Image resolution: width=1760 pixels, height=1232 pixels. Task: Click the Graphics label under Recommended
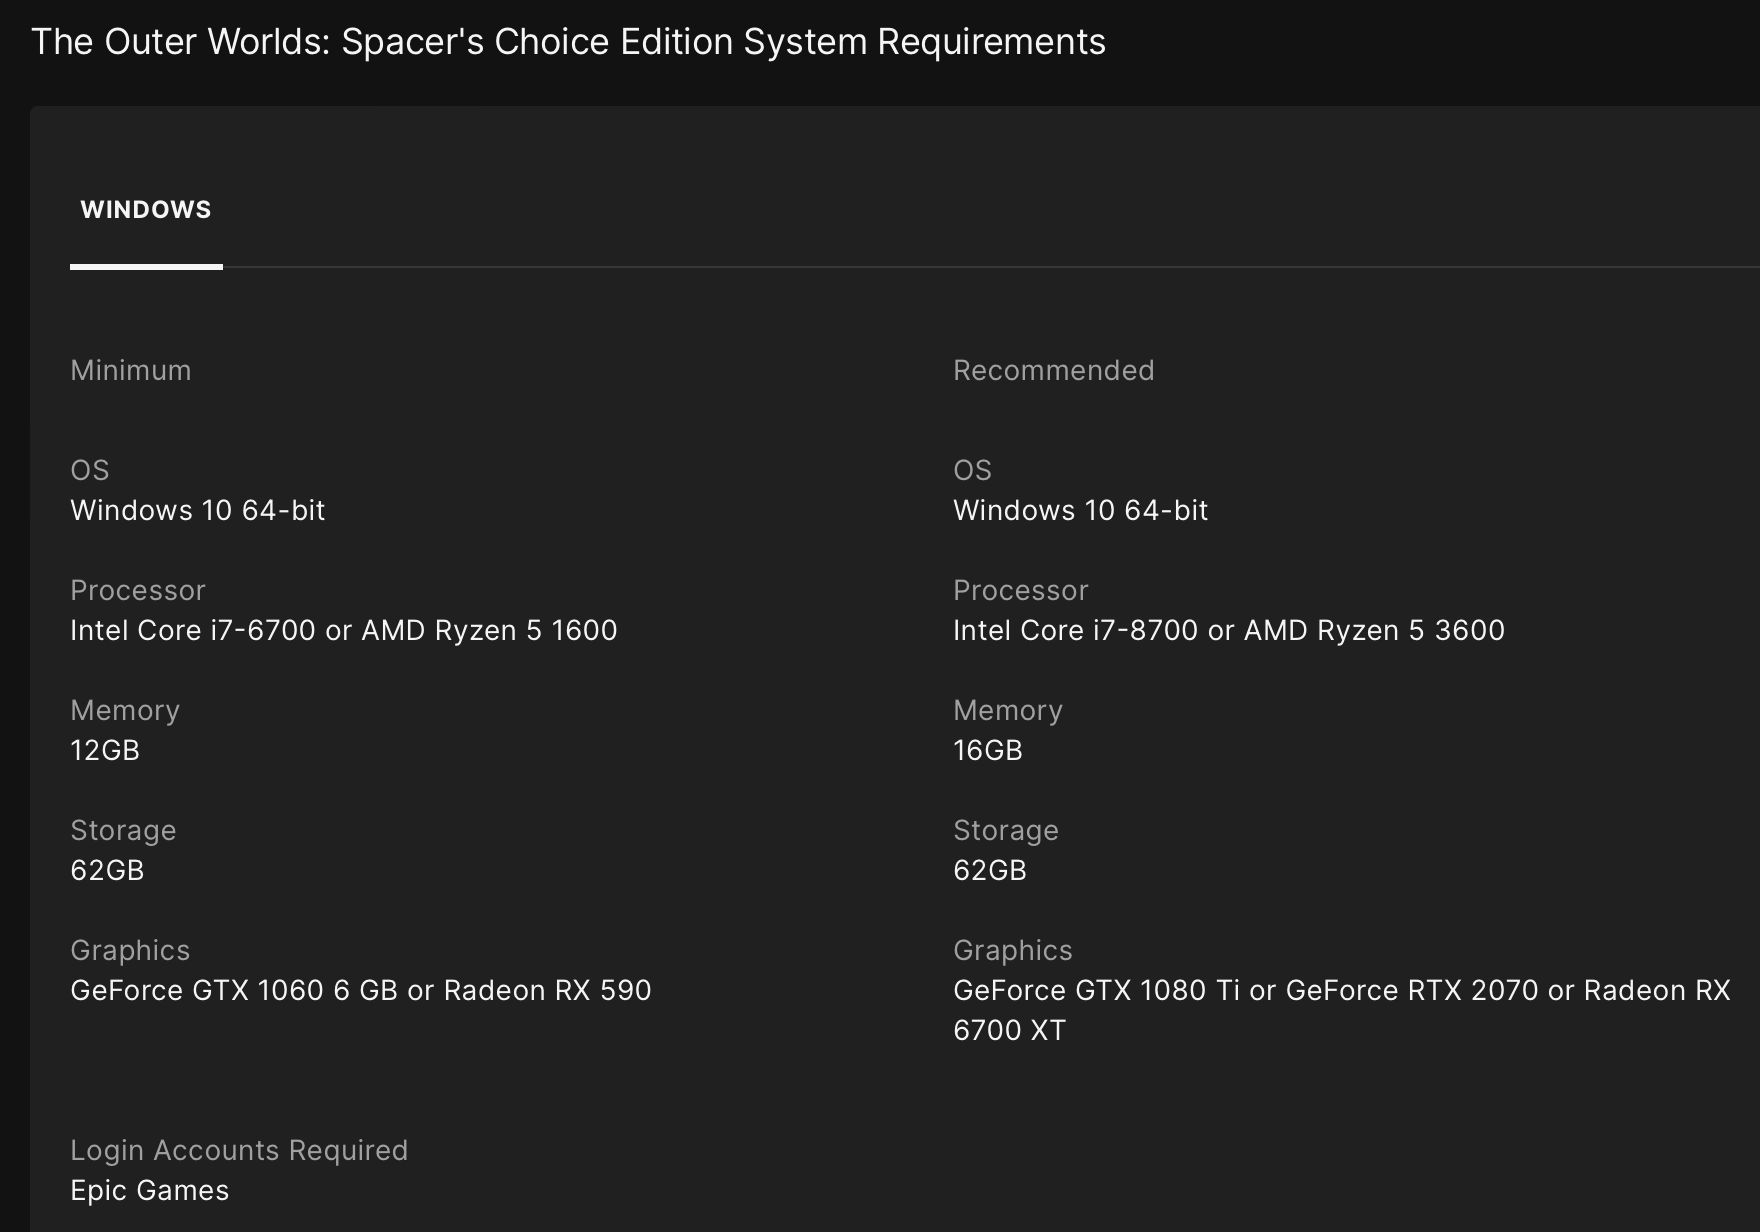point(1012,950)
